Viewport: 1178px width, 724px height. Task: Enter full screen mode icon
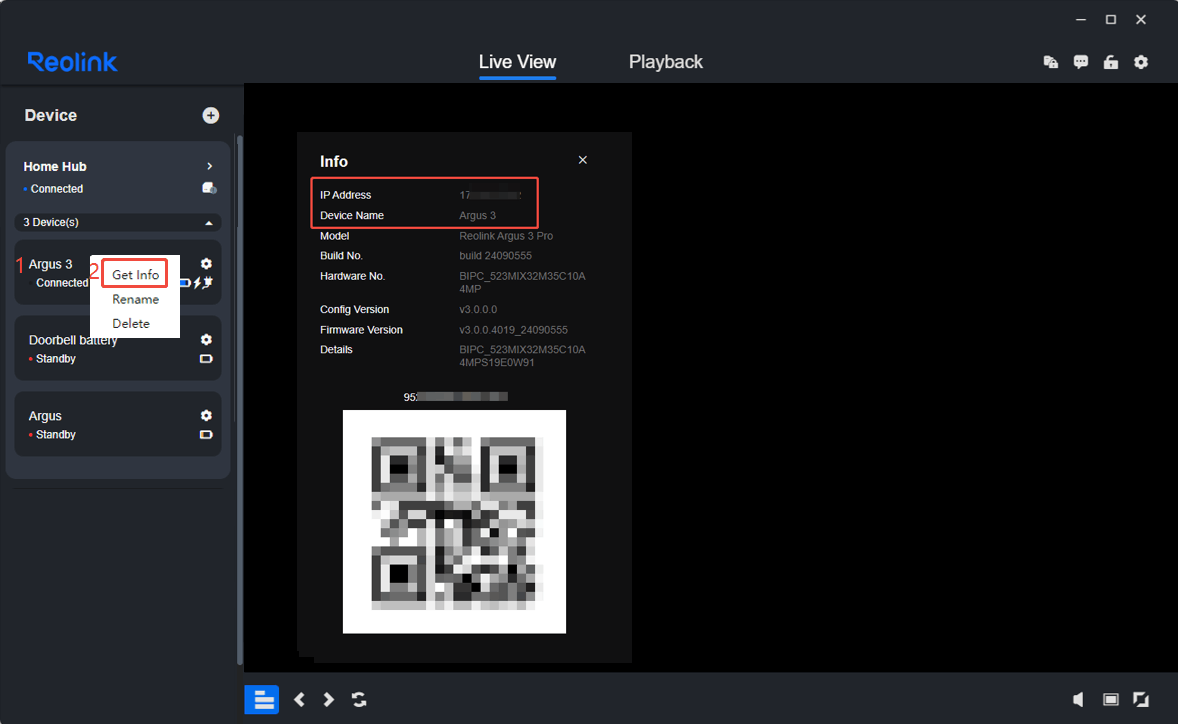pos(1140,699)
